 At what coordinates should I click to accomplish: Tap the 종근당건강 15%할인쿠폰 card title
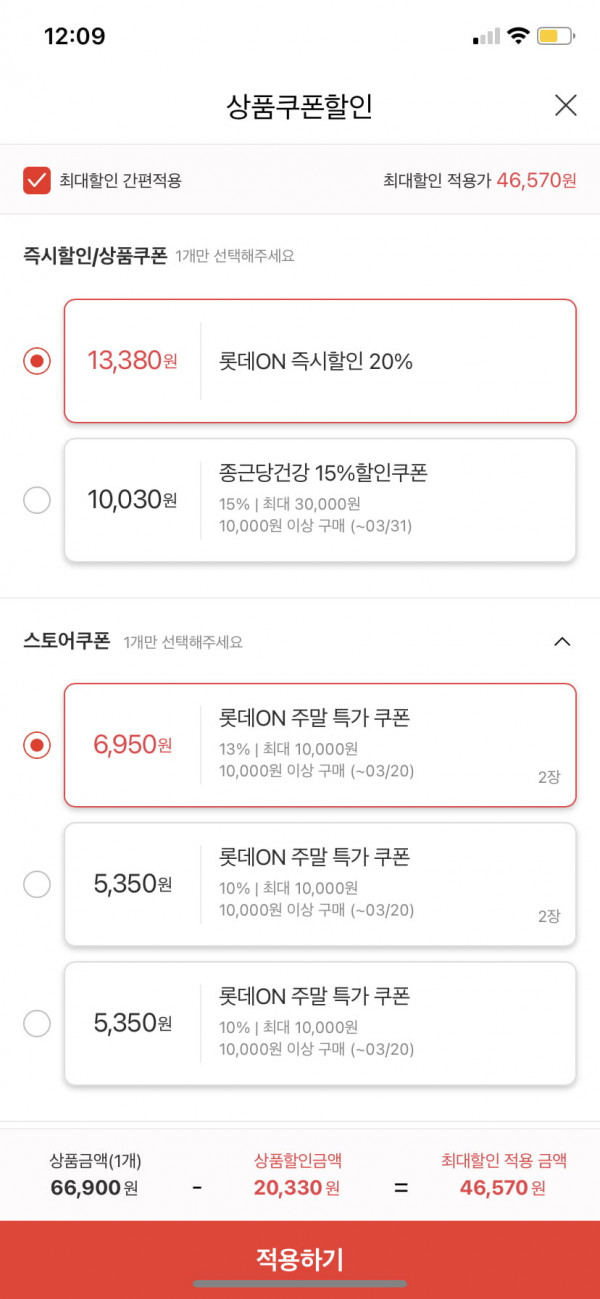[x=323, y=473]
